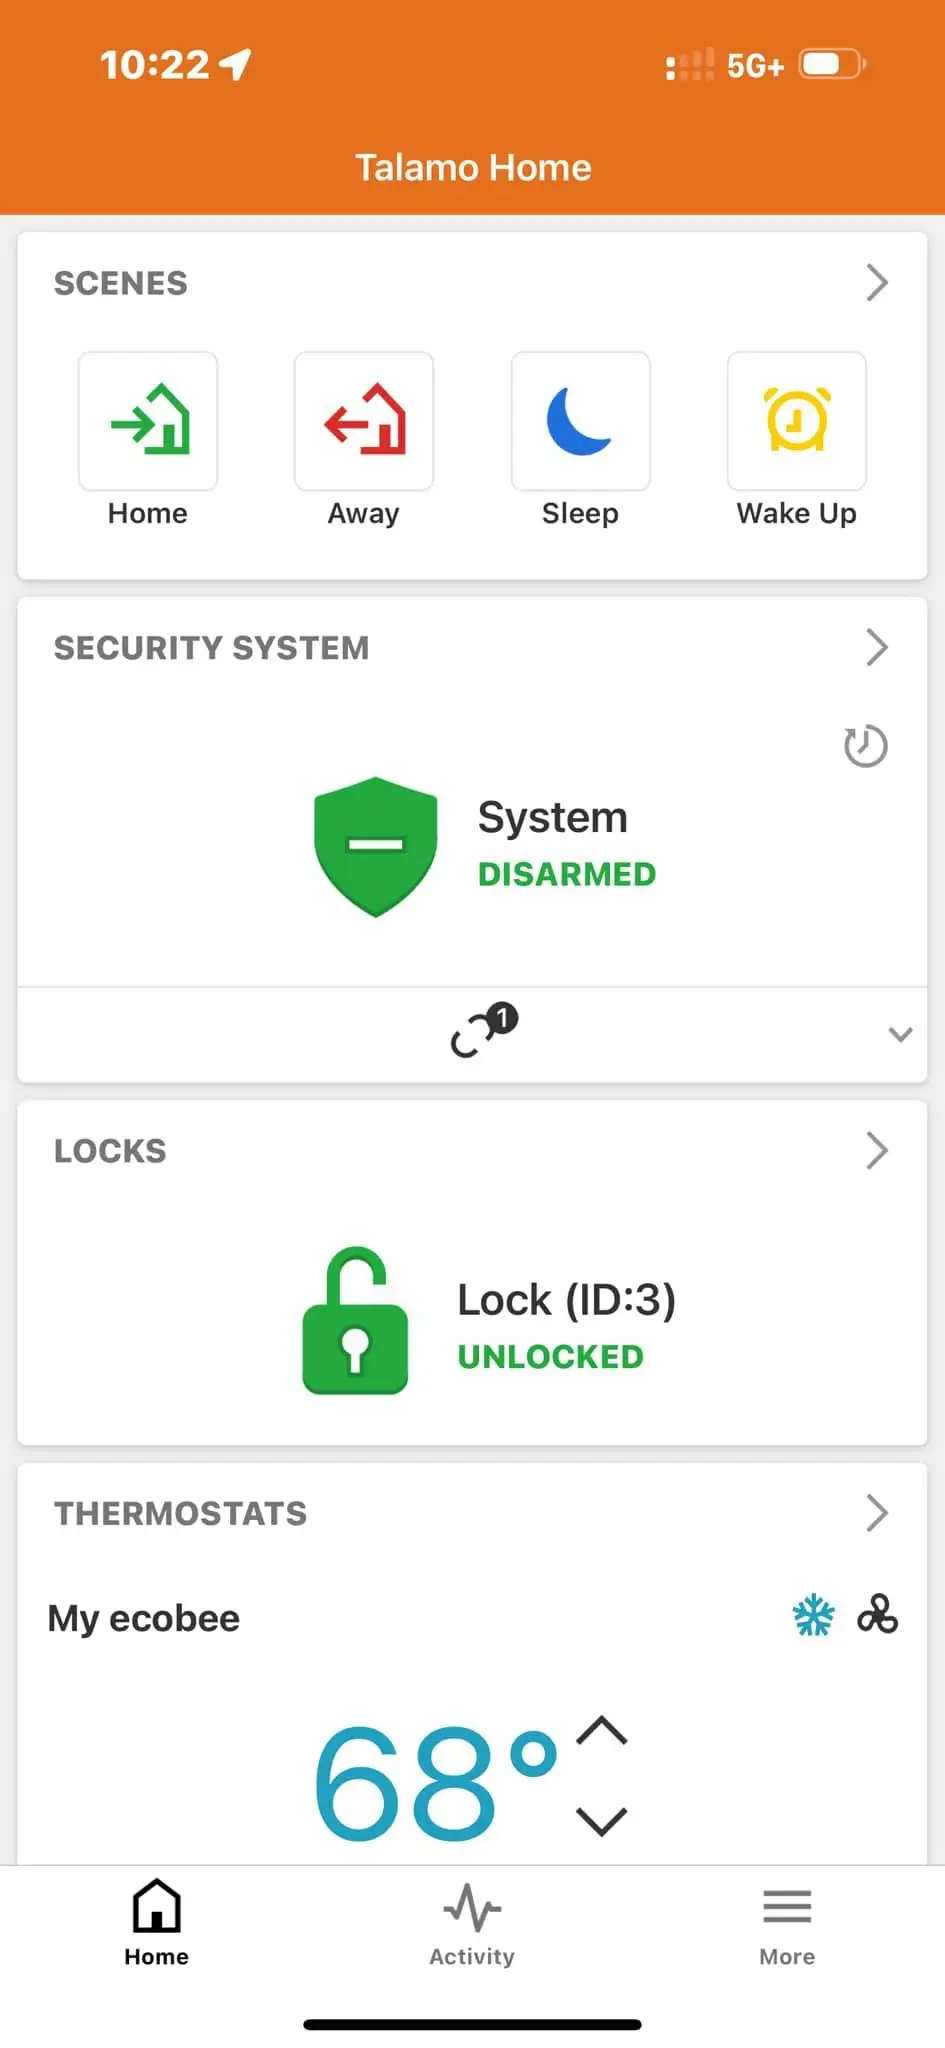This screenshot has width=945, height=2048.
Task: Expand the Scenes section chevron
Action: click(x=877, y=283)
